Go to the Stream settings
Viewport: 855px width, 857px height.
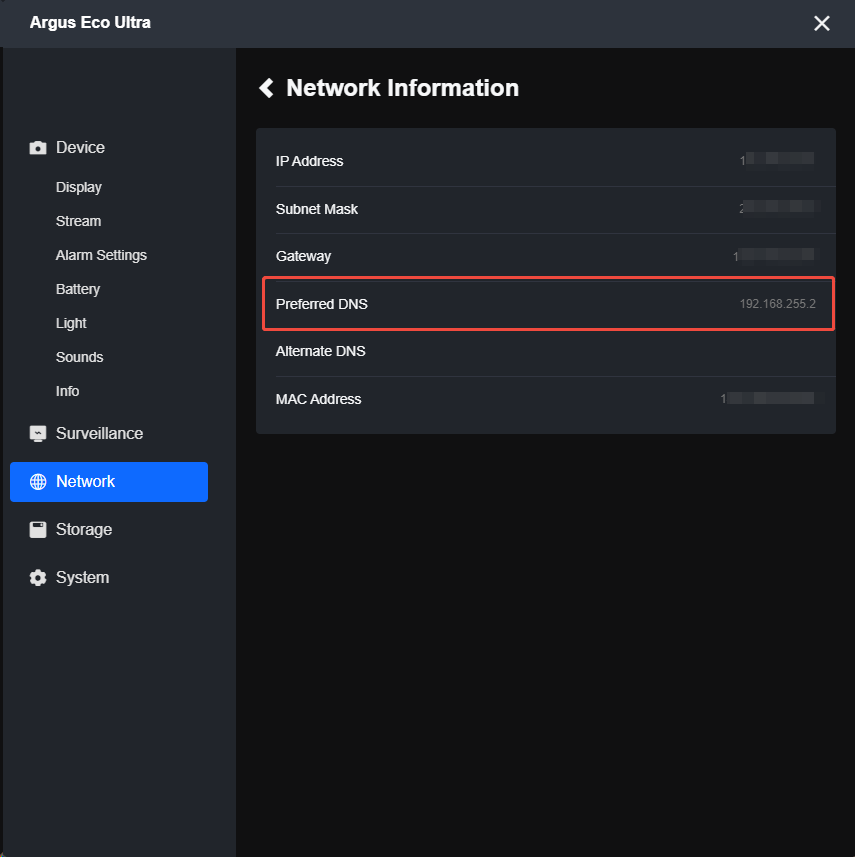78,221
